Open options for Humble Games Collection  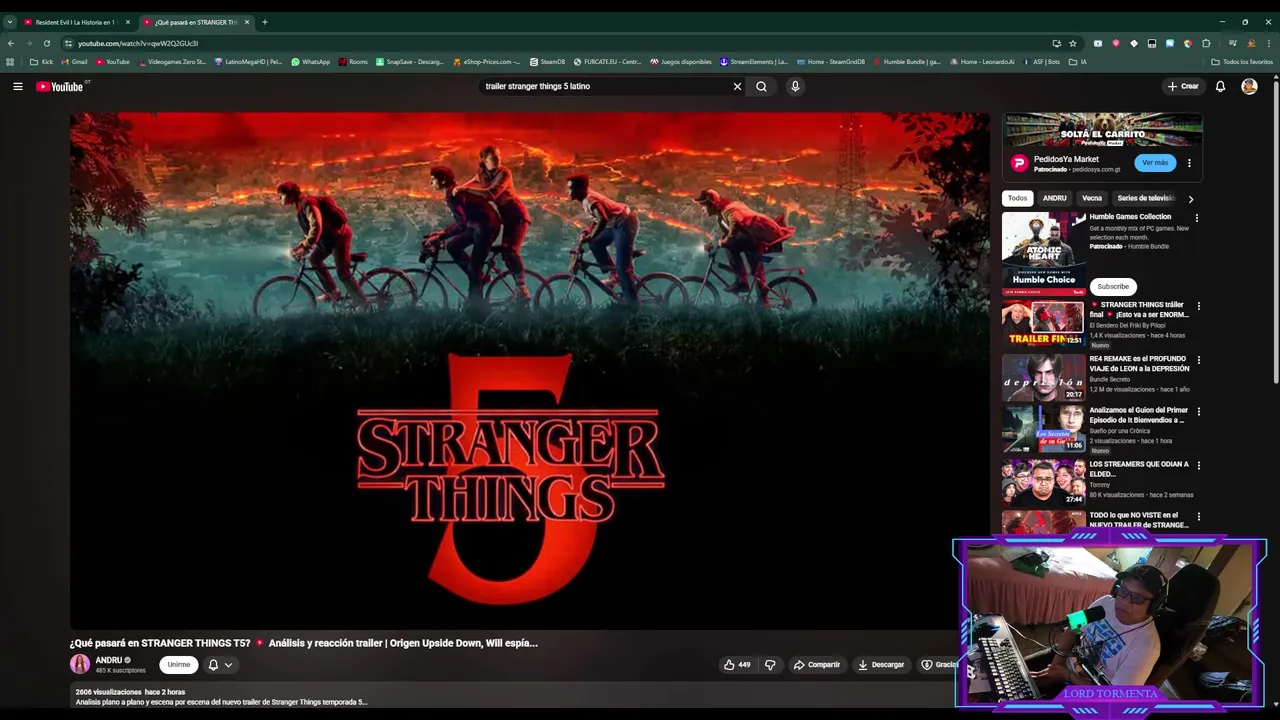tap(1196, 218)
